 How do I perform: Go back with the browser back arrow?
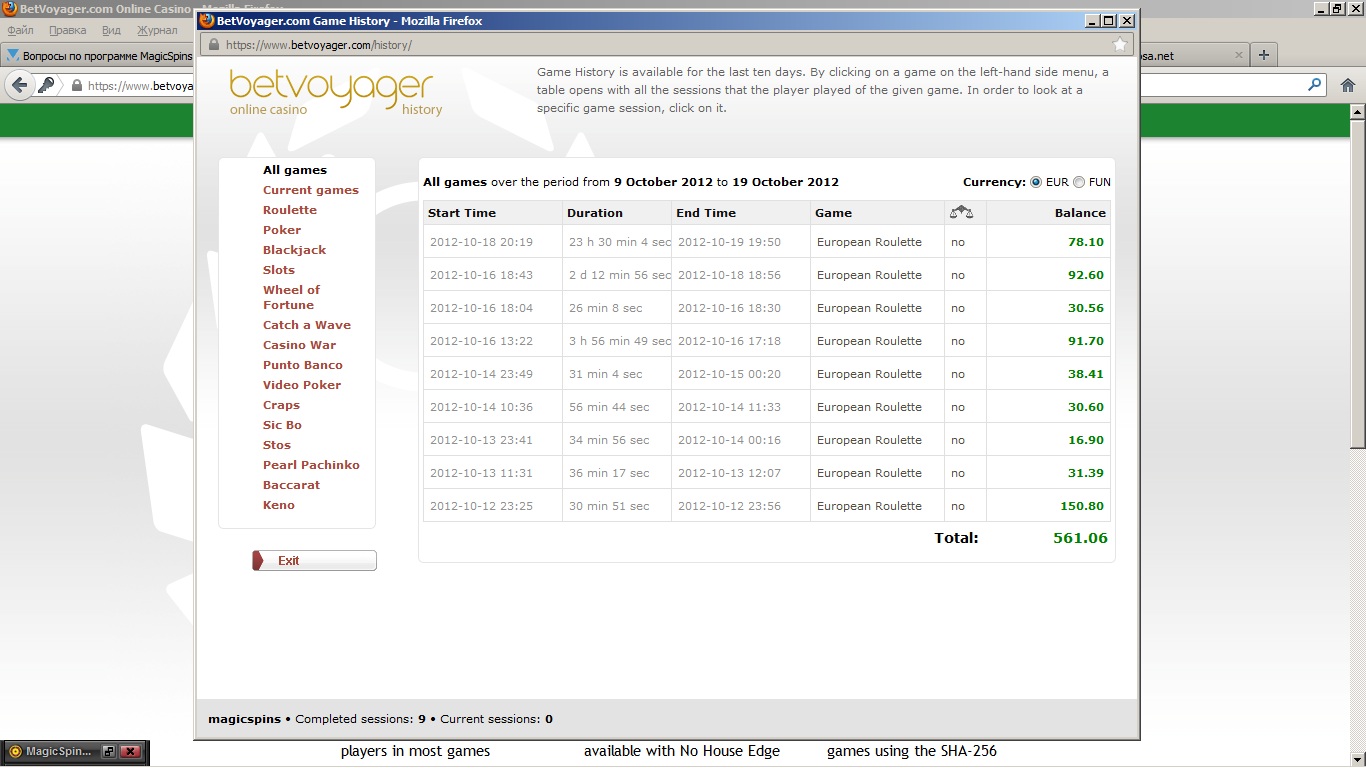coord(19,86)
